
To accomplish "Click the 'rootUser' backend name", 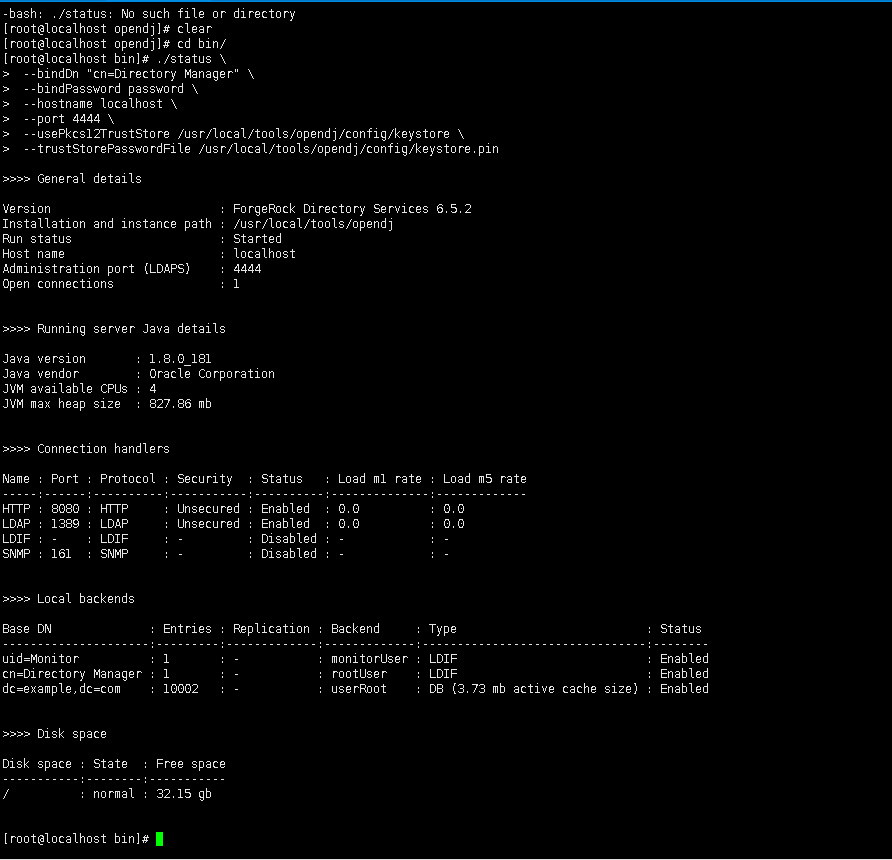I will 359,674.
